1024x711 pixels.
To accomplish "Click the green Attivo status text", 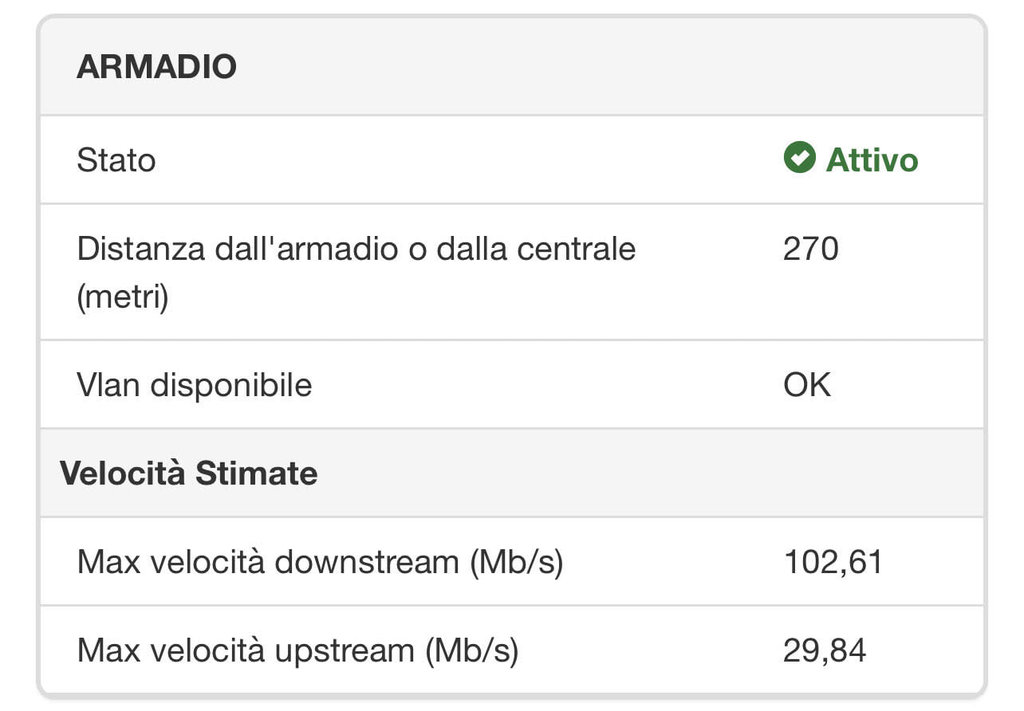I will tap(871, 160).
